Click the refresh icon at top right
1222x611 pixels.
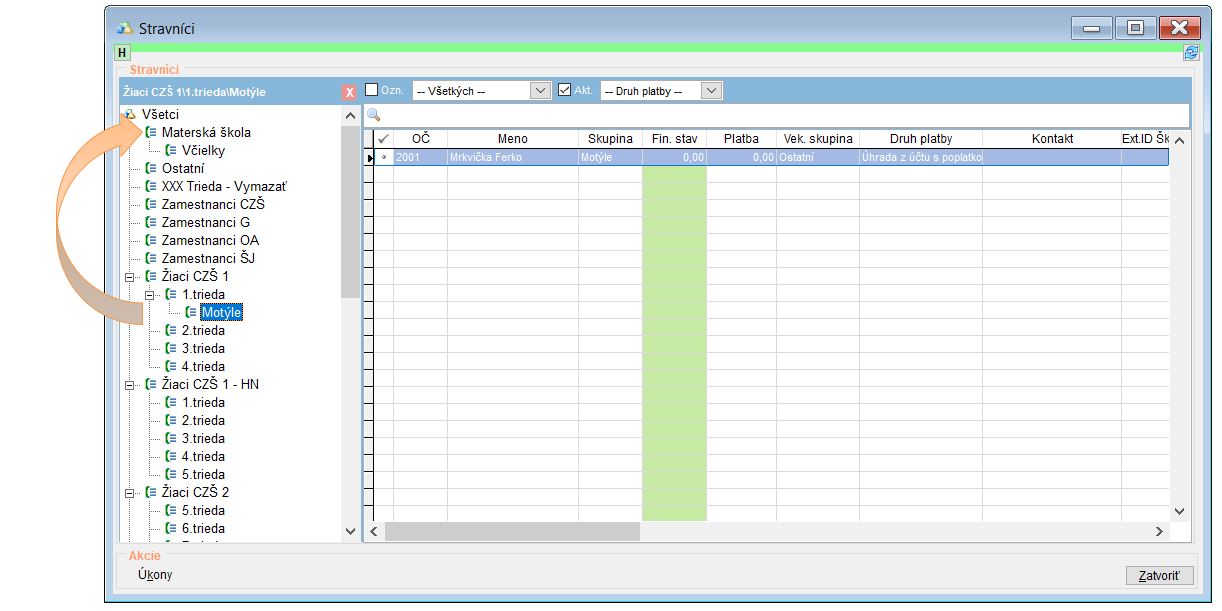click(1190, 53)
